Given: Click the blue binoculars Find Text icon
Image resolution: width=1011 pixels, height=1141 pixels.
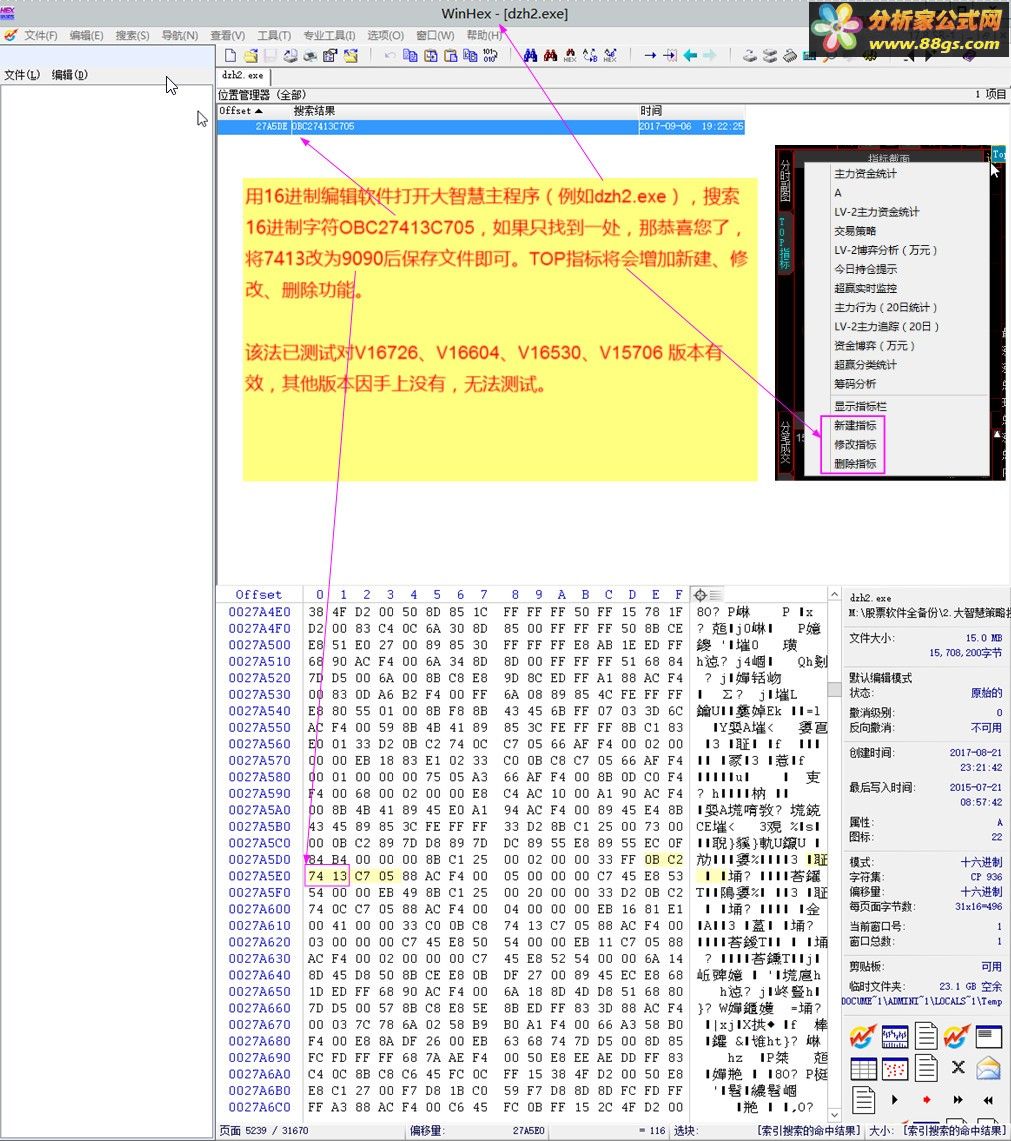Looking at the screenshot, I should click(x=530, y=55).
